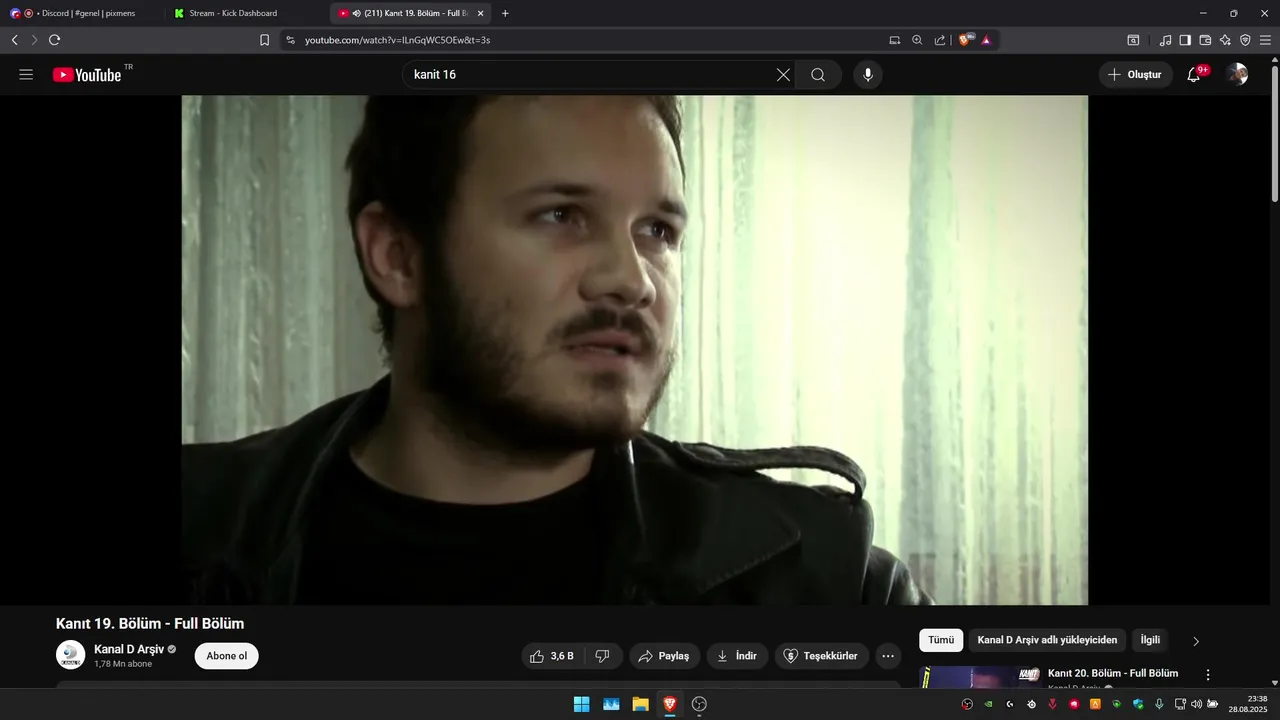Open account avatar menu
1280x720 pixels.
tap(1237, 75)
